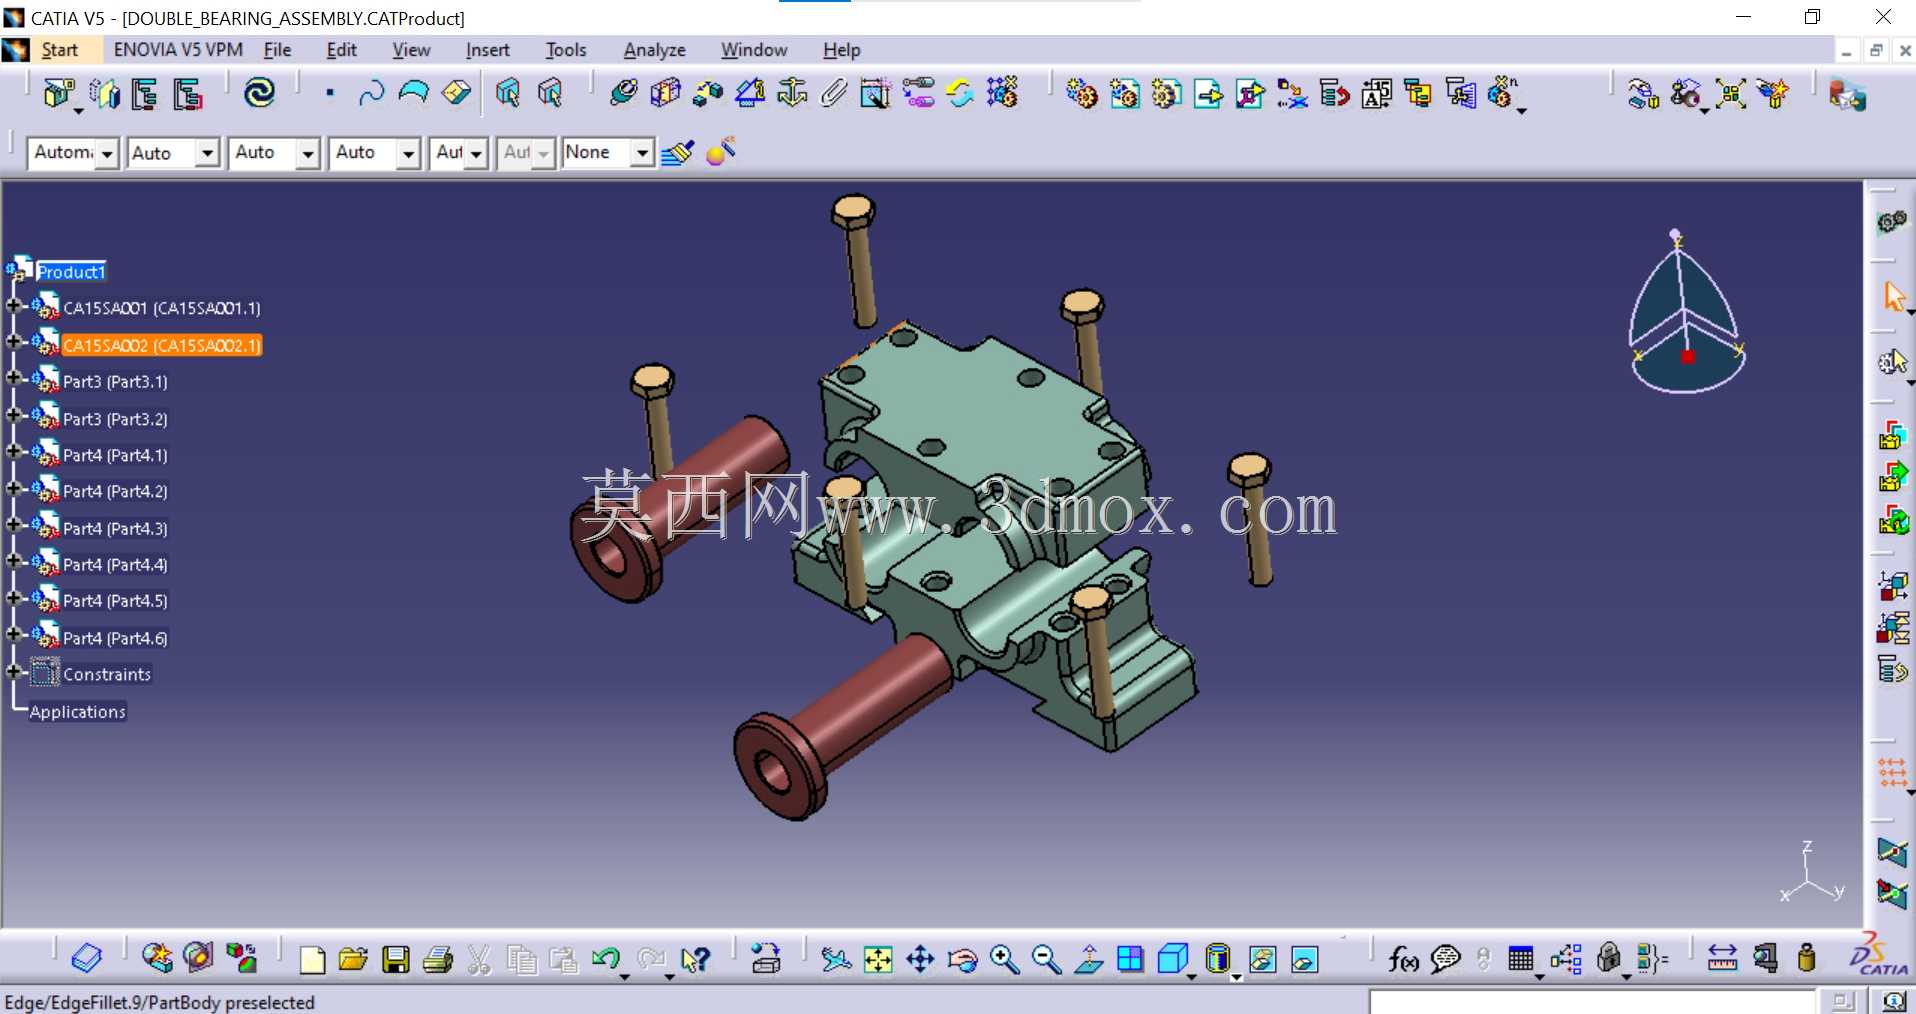
Task: Open the Measure Between tool
Action: coord(1722,959)
